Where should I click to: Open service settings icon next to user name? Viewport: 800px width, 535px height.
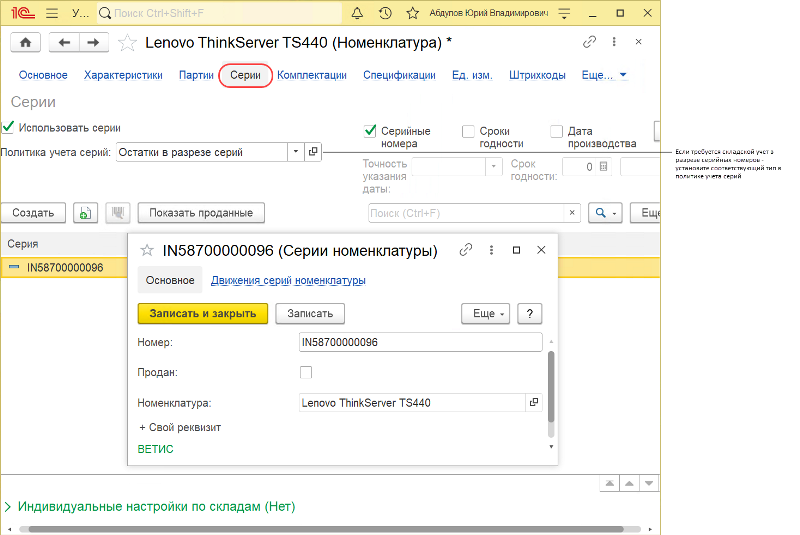point(564,13)
